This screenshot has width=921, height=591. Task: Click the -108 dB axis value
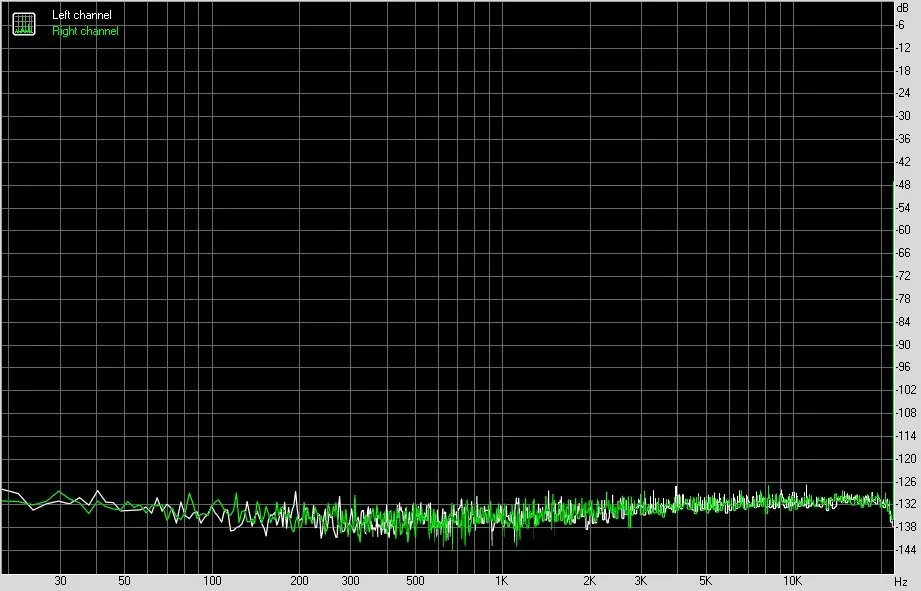905,412
